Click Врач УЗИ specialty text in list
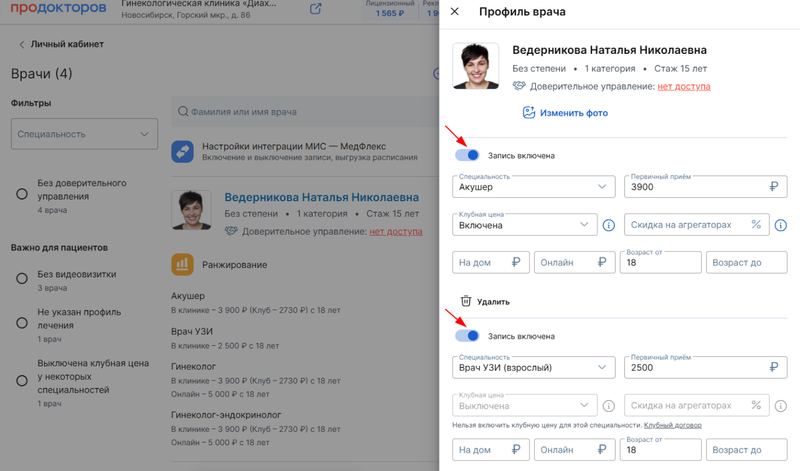Viewport: 800px width, 471px height. coord(192,331)
